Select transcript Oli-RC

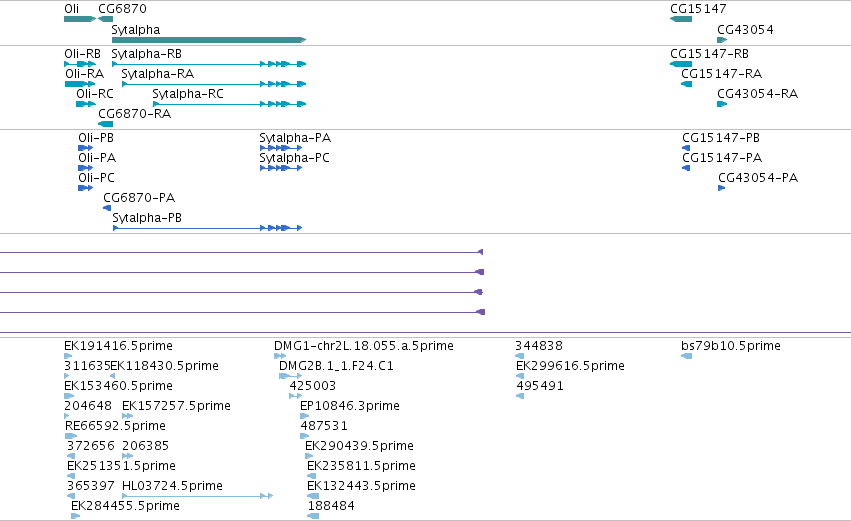point(86,104)
